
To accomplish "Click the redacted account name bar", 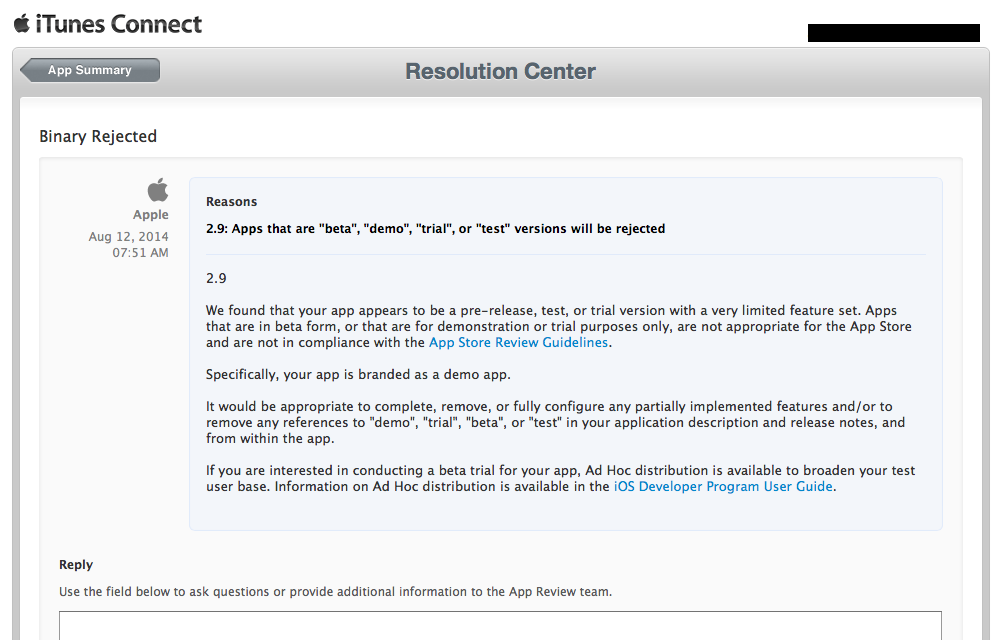I will click(x=894, y=33).
